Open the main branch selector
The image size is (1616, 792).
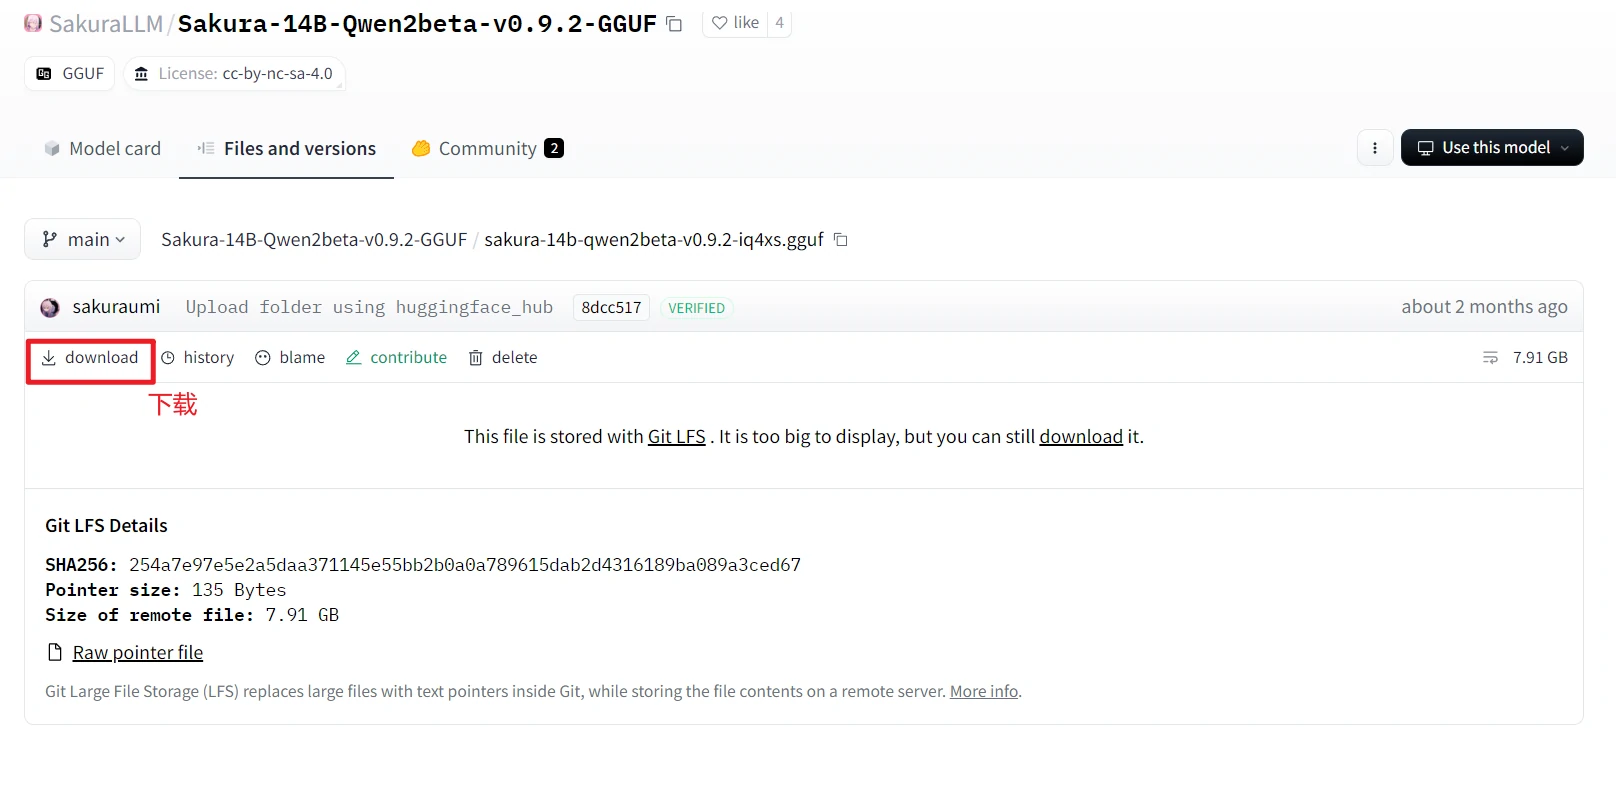pyautogui.click(x=83, y=240)
